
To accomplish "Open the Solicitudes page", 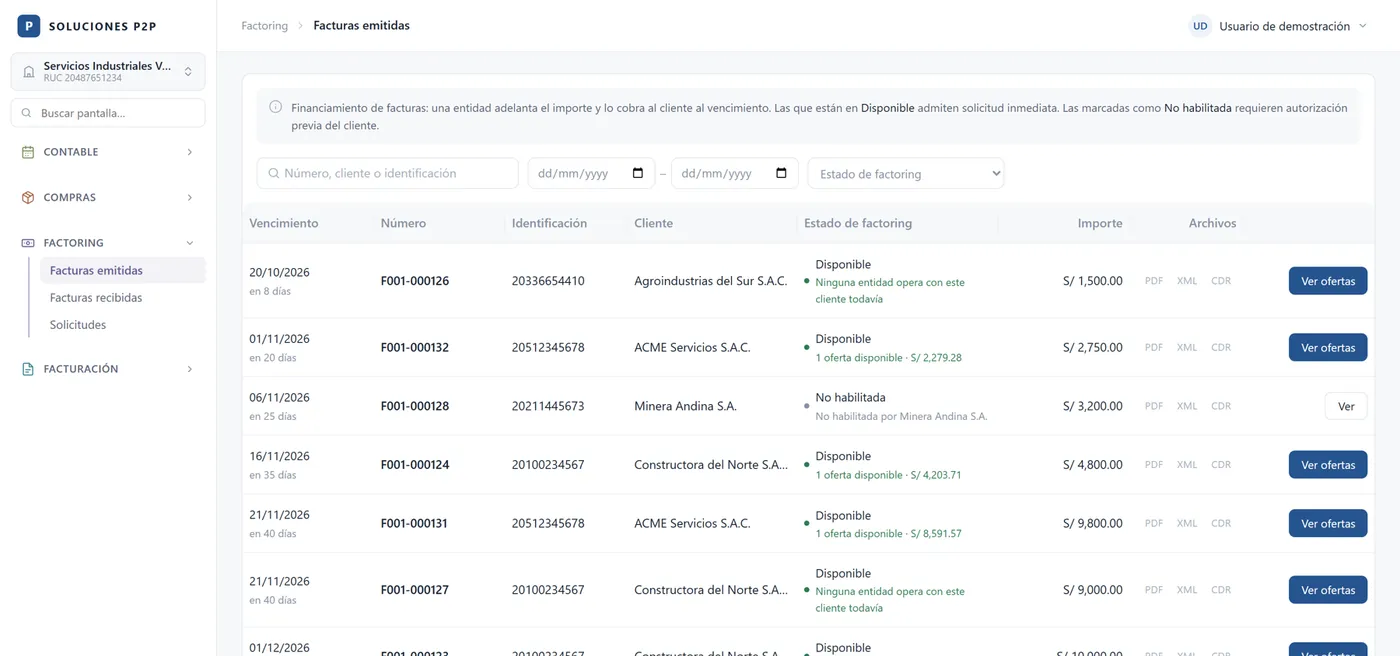I will [x=122, y=325].
